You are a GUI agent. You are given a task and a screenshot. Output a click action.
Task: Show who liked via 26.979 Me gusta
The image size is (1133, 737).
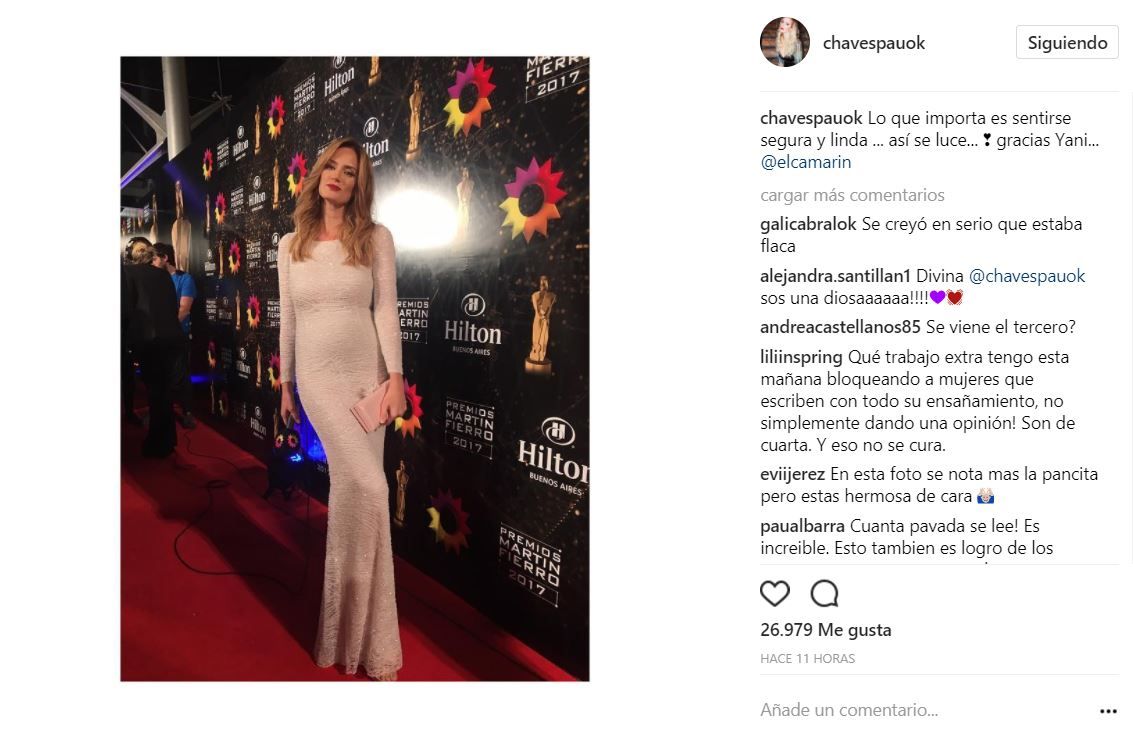click(826, 630)
